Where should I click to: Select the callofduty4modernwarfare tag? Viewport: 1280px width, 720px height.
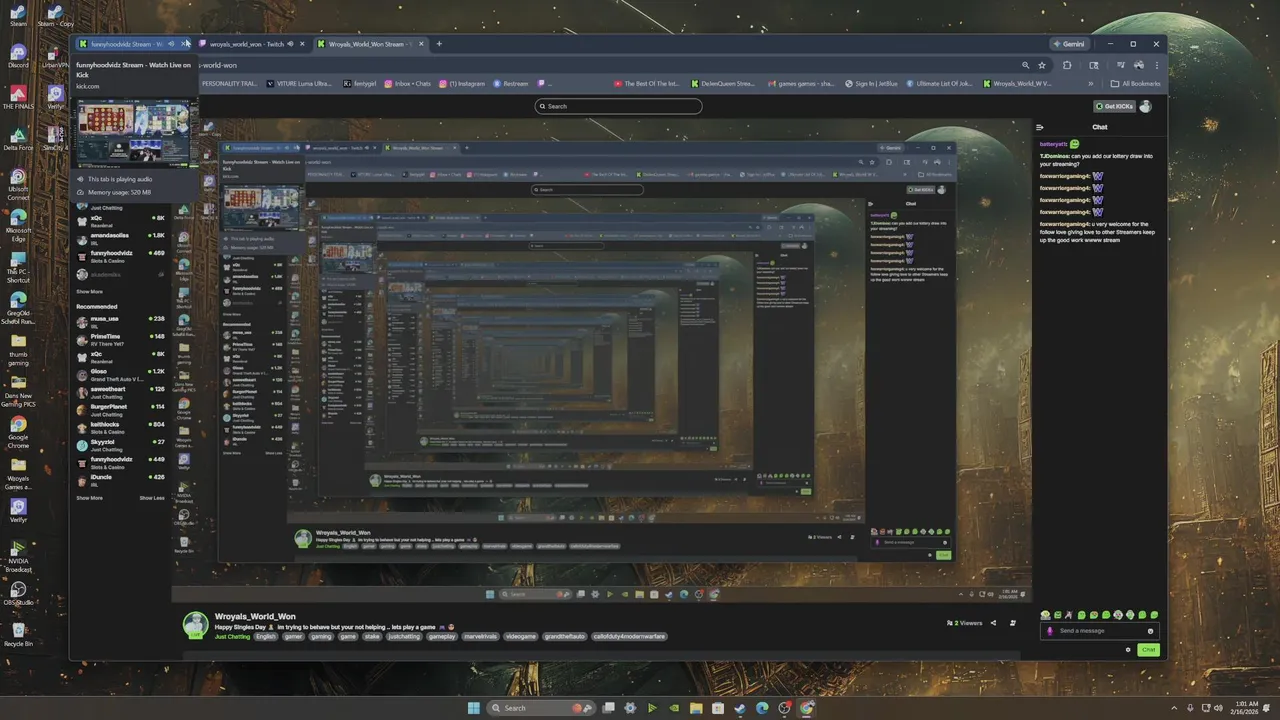[x=629, y=636]
